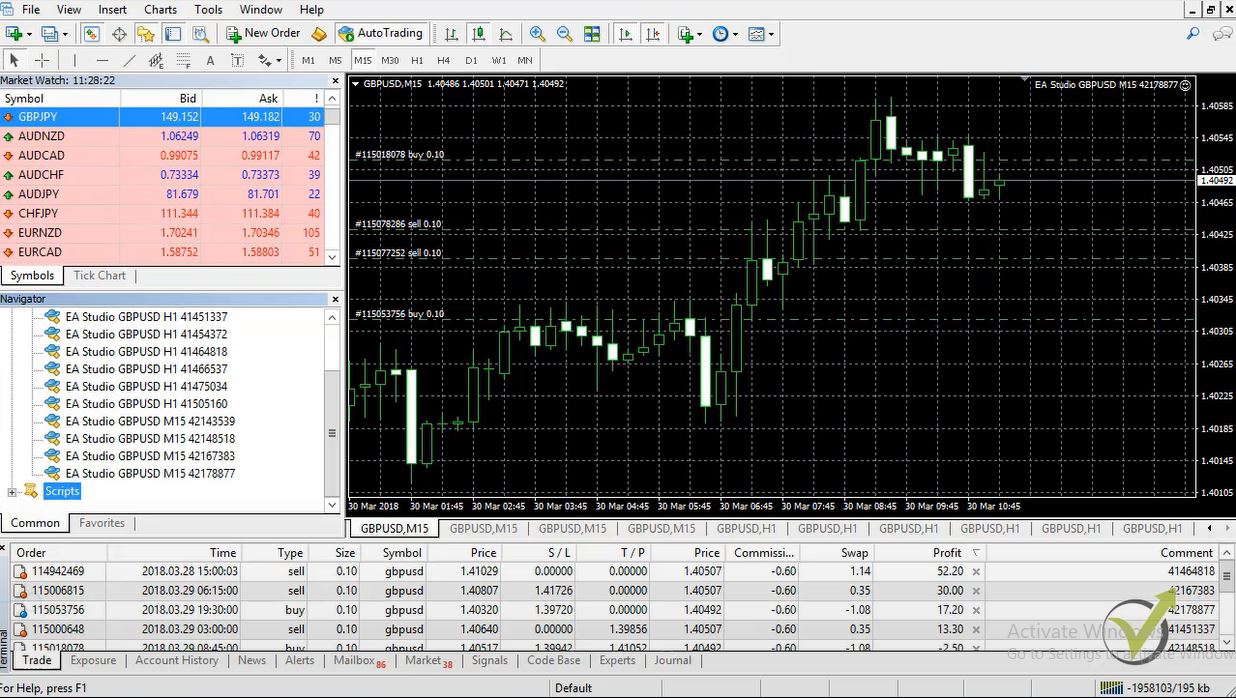Activate the Draw Horizontal Line tool

click(102, 60)
